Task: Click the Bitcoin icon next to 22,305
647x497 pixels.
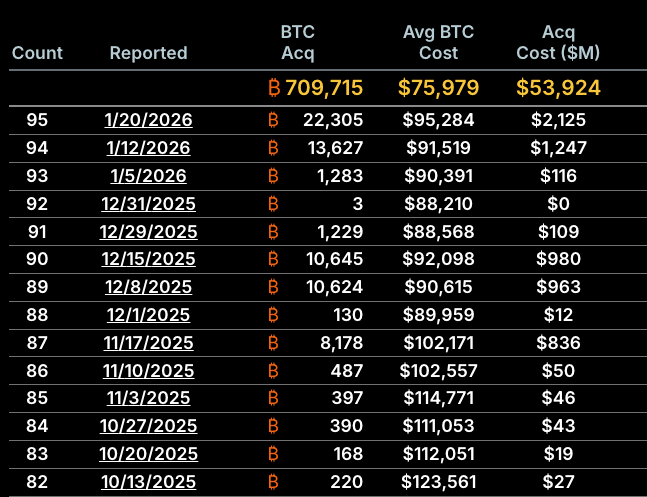Action: (274, 121)
